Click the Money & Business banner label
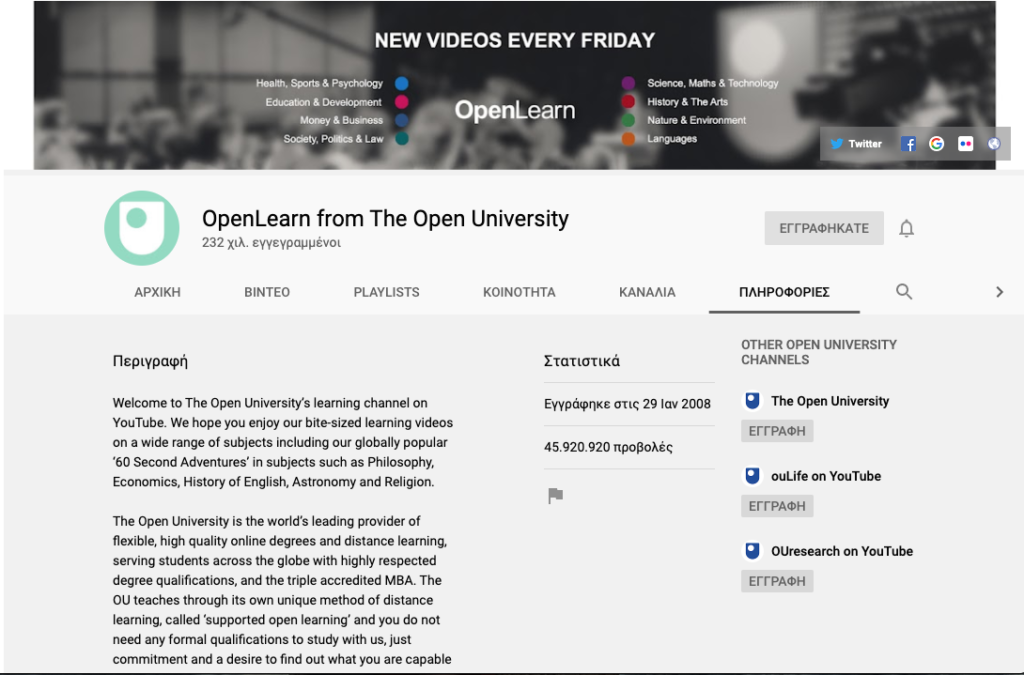 (x=341, y=120)
